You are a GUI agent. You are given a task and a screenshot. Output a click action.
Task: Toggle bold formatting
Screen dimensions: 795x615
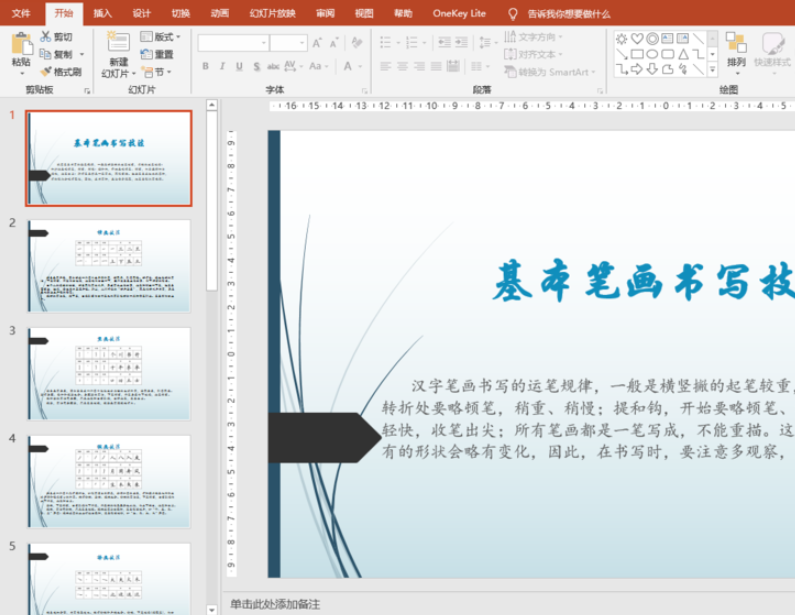pos(206,67)
